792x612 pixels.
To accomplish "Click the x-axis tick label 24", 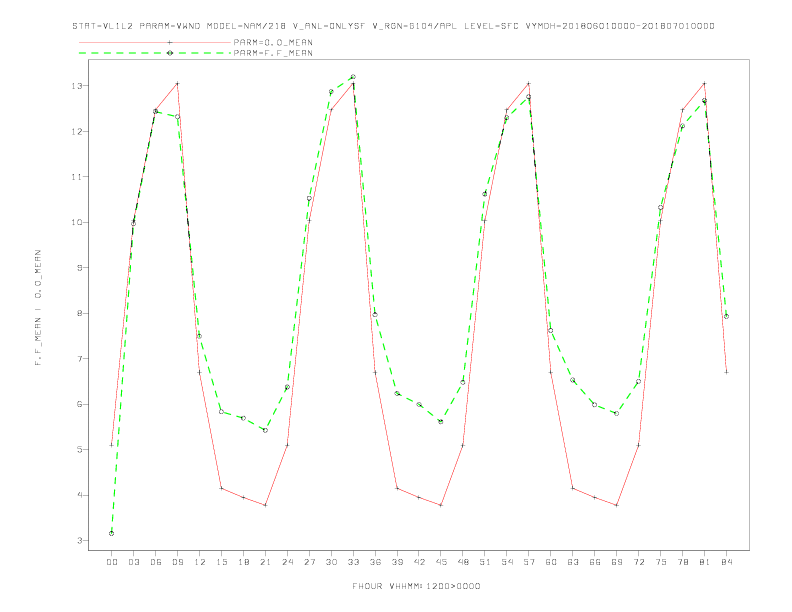I will click(287, 562).
